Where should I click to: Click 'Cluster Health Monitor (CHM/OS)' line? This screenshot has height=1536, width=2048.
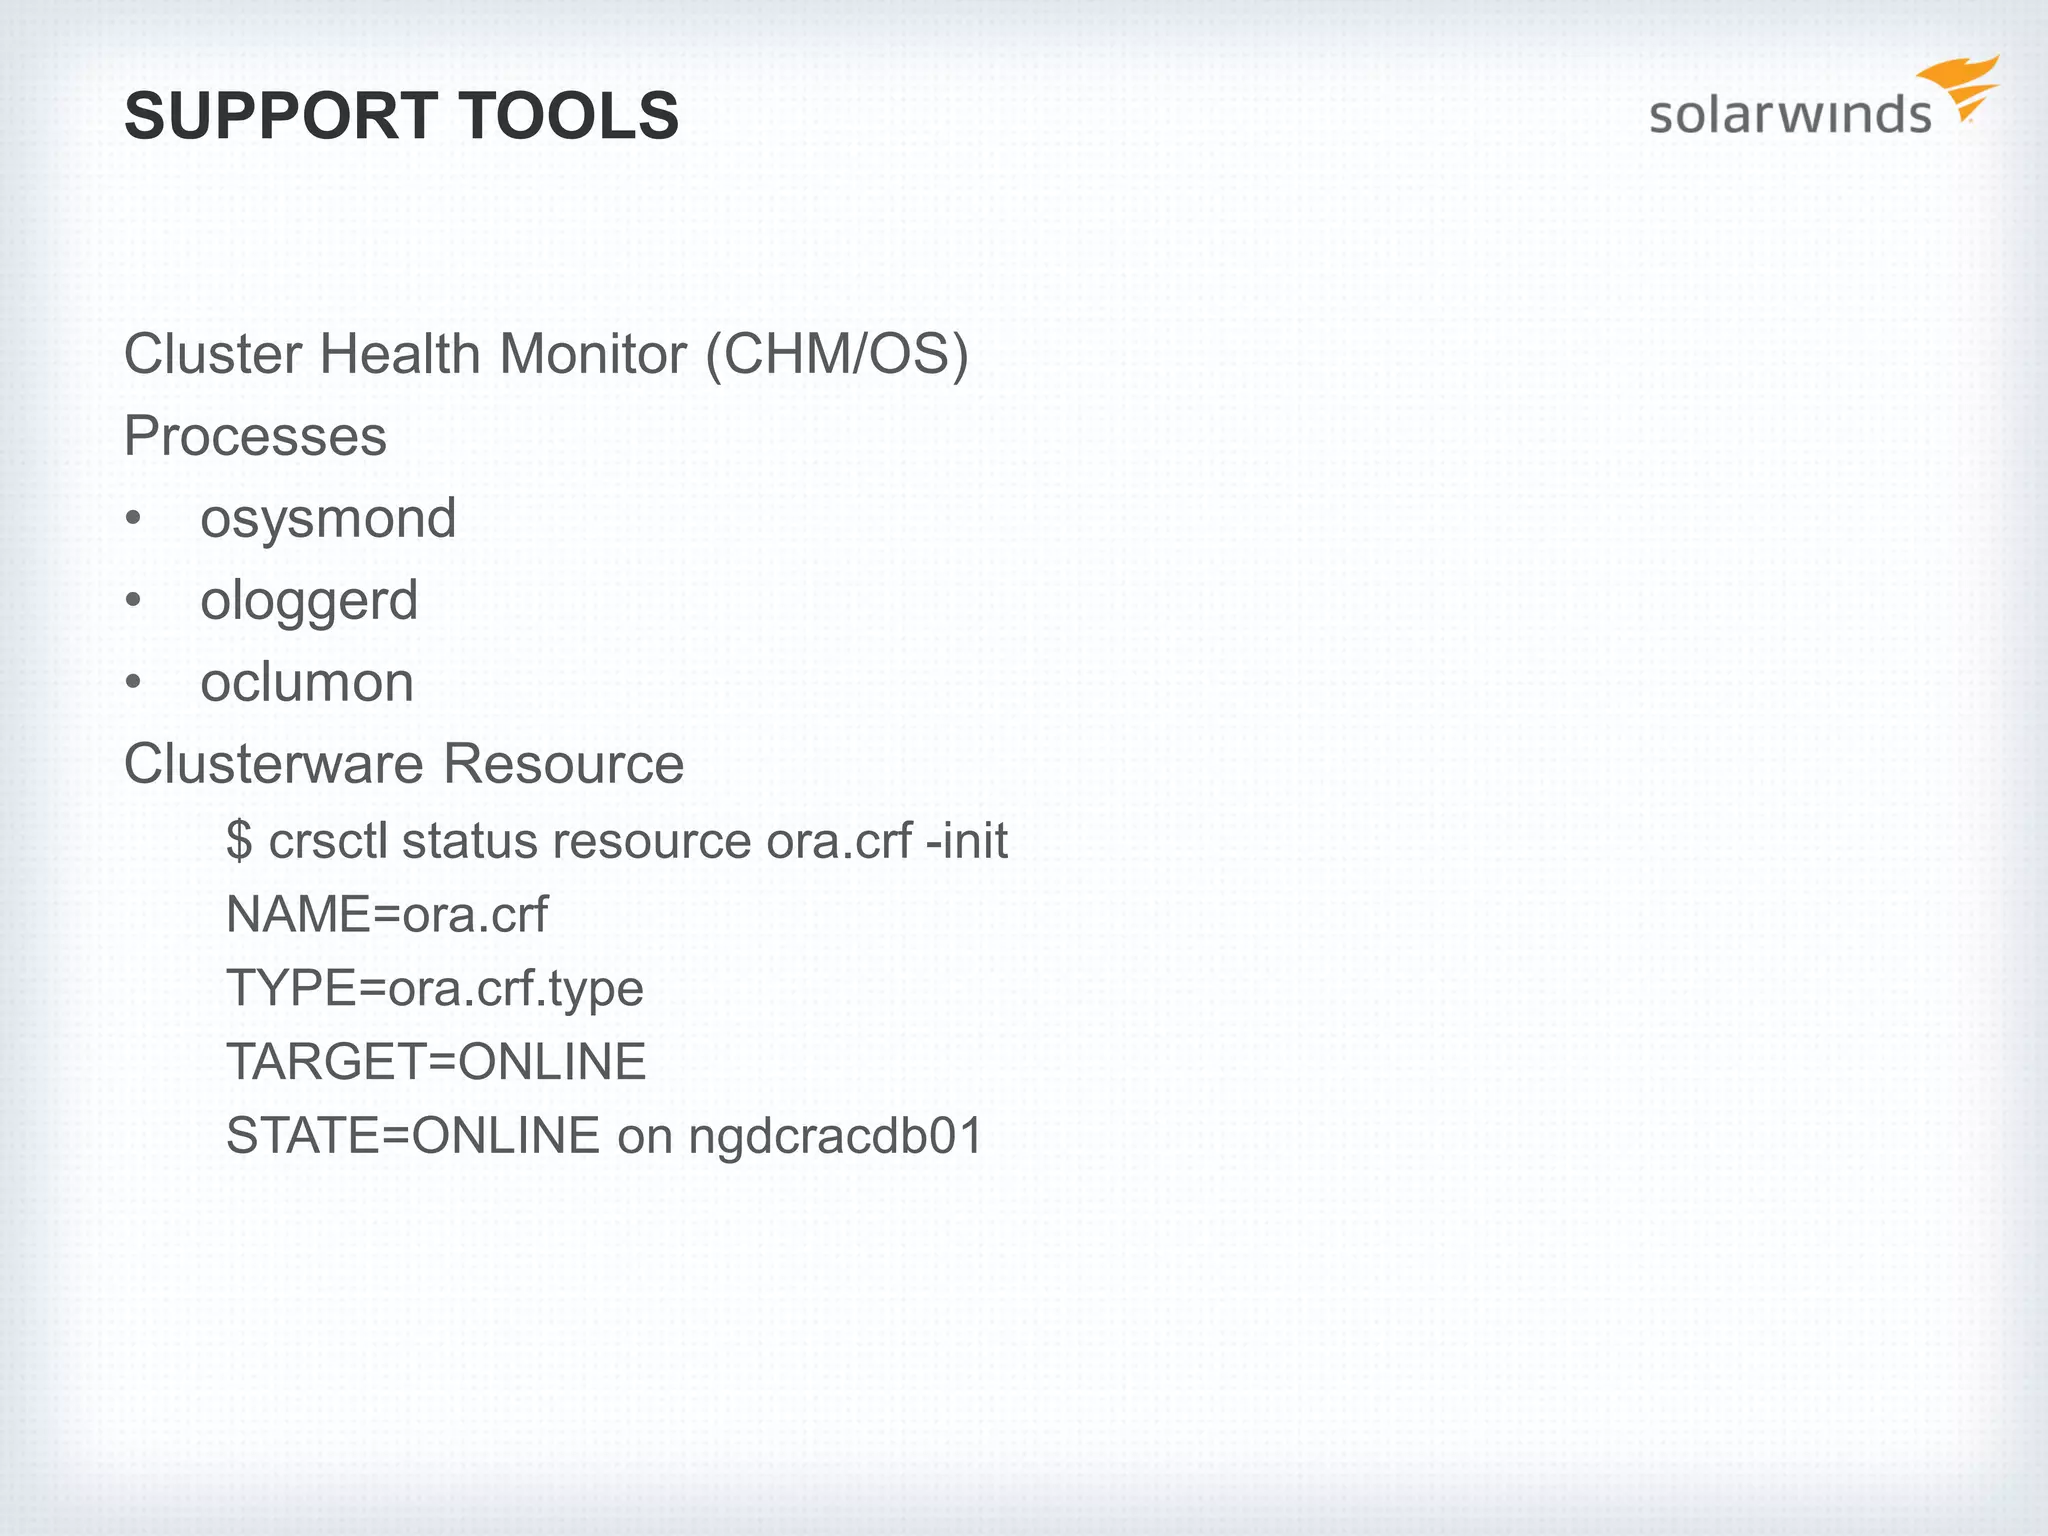[547, 355]
